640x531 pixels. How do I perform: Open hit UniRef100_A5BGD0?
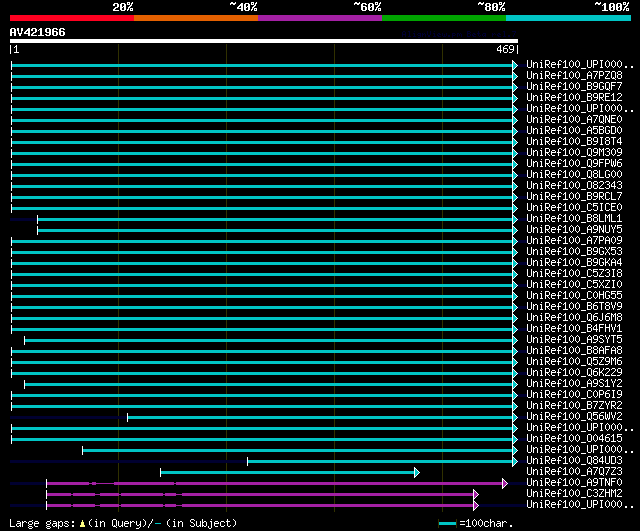(x=574, y=131)
